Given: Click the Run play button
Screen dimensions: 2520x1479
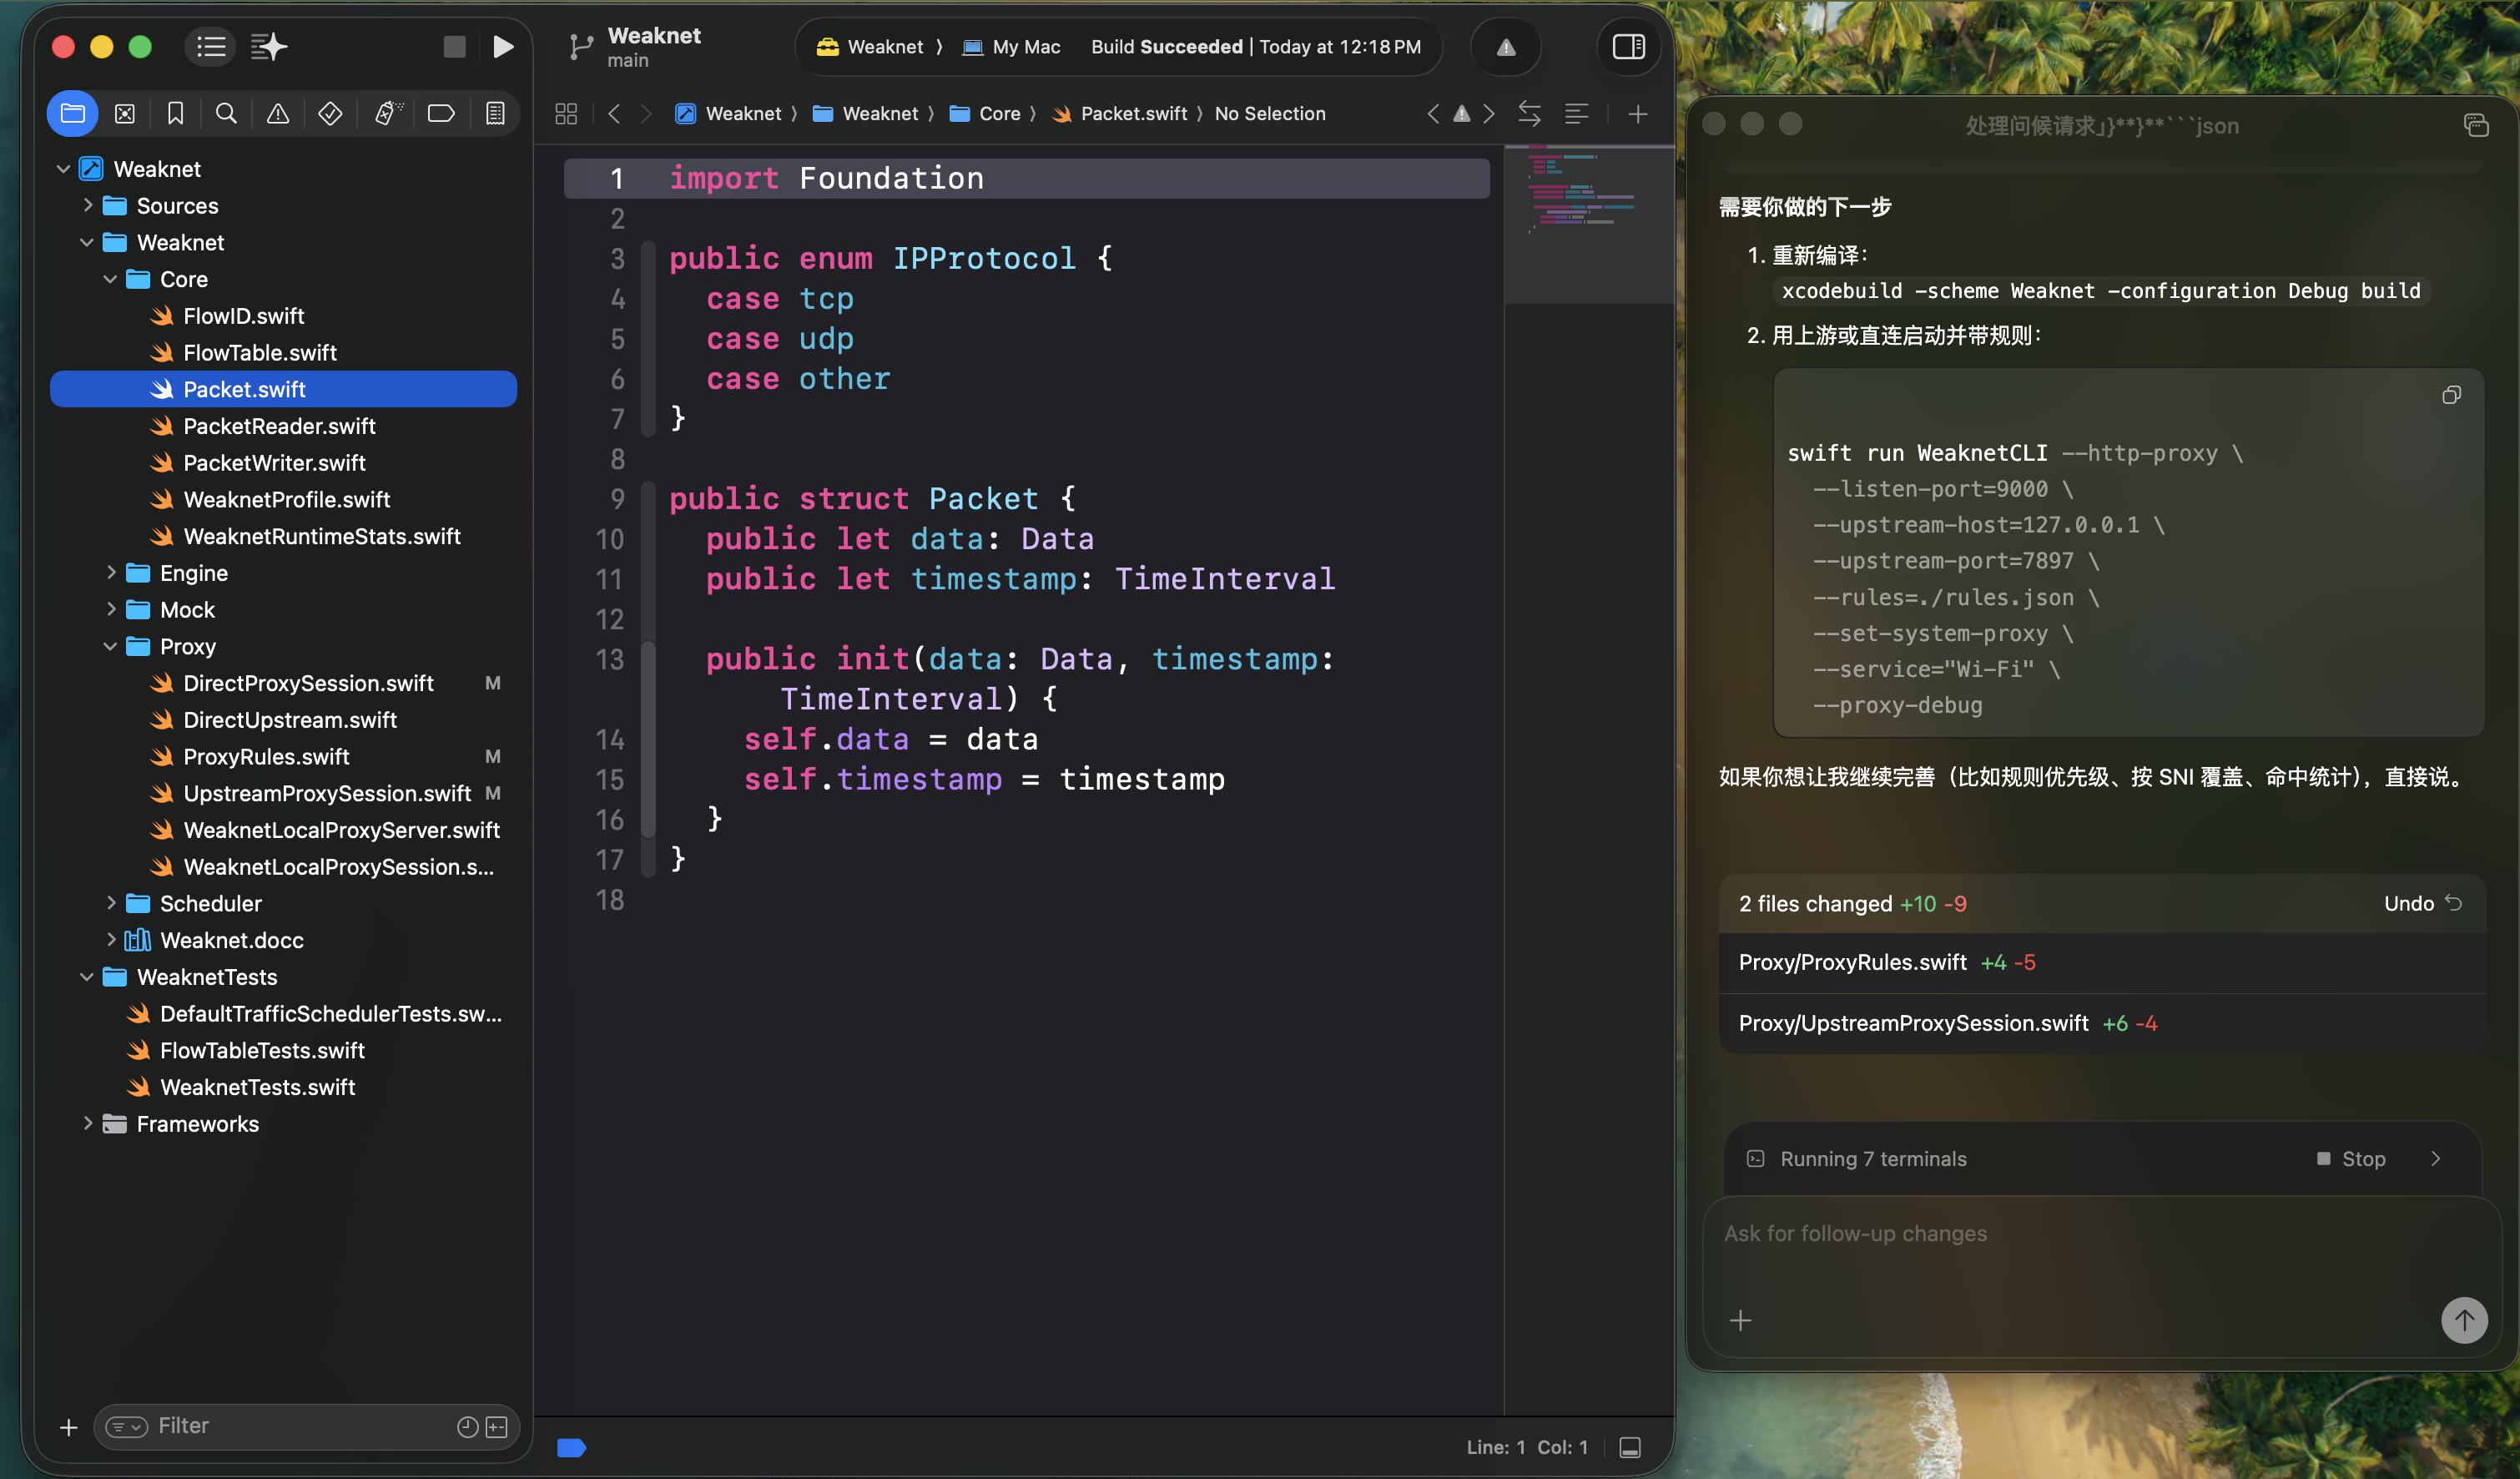Looking at the screenshot, I should pos(503,46).
